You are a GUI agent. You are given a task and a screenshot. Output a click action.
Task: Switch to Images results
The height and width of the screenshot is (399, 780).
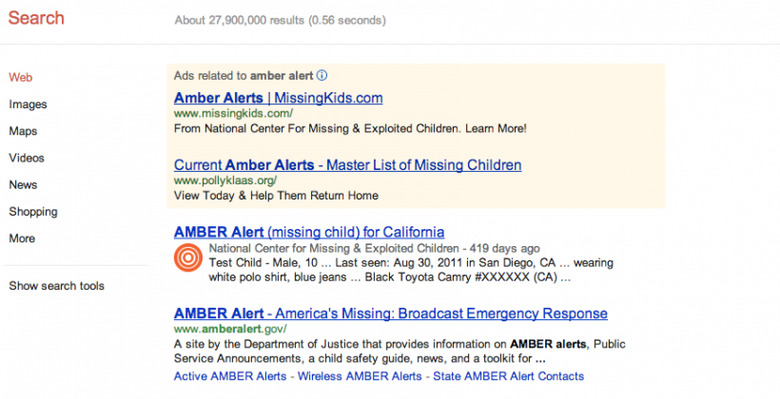tap(28, 104)
